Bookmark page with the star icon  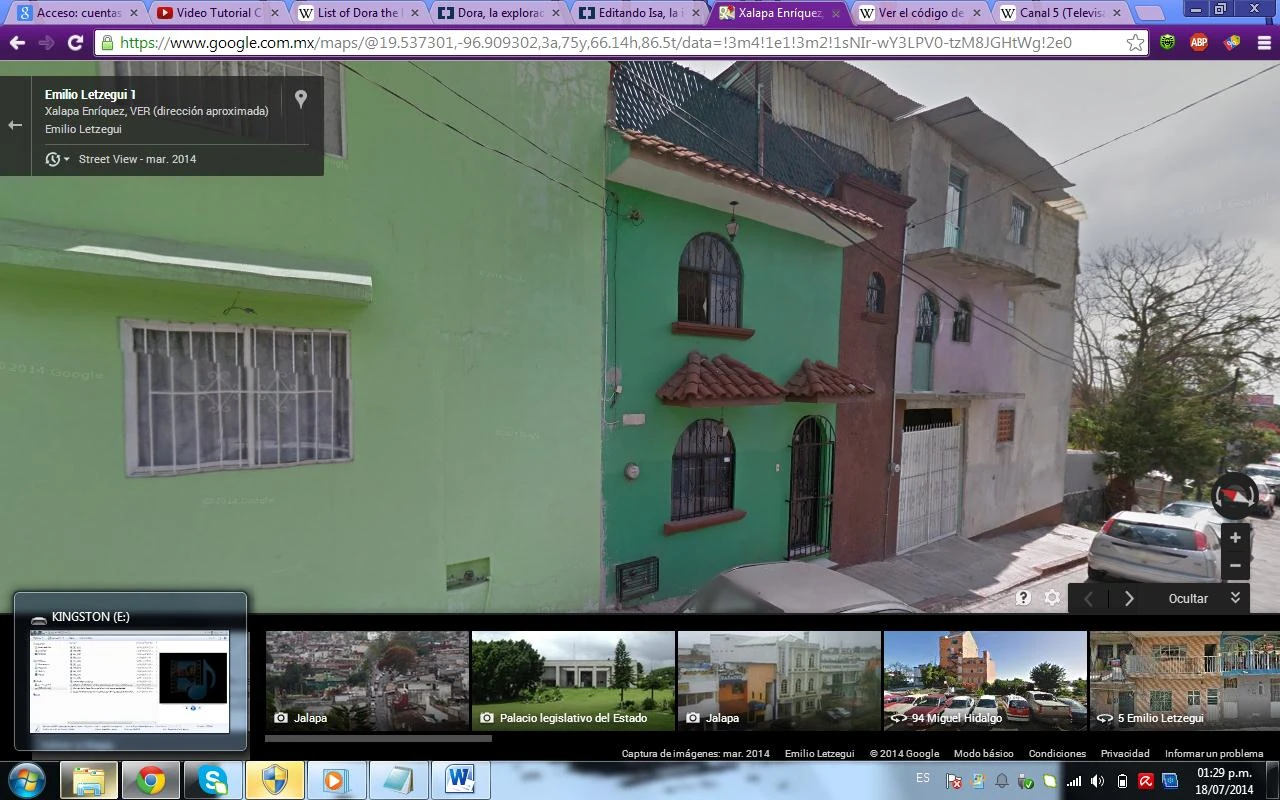(x=1135, y=43)
